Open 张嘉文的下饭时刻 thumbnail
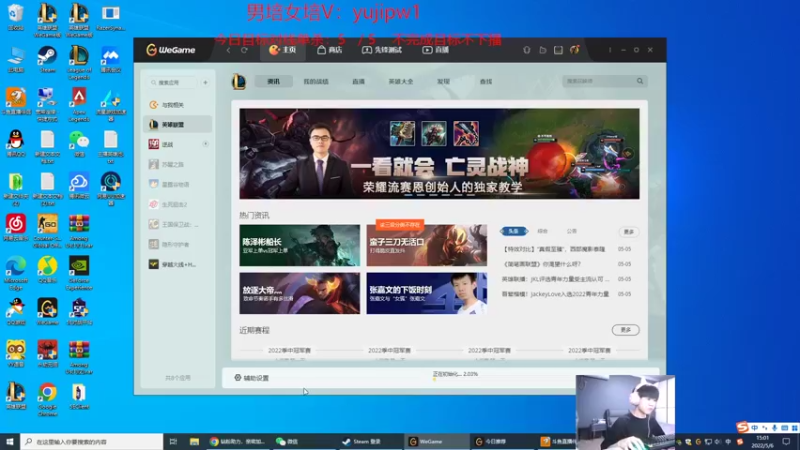This screenshot has height=450, width=800. 427,293
